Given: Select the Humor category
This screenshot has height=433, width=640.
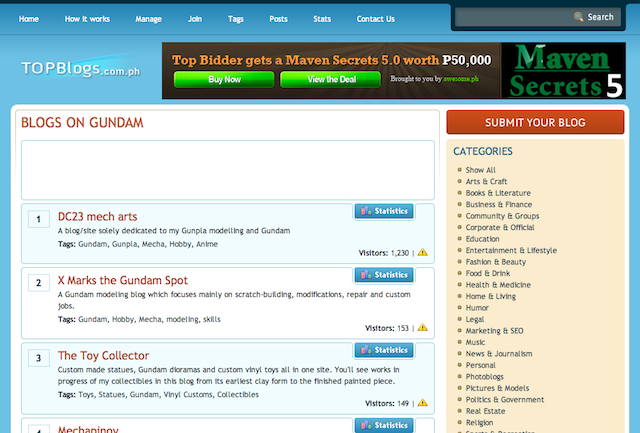Looking at the screenshot, I should pyautogui.click(x=477, y=308).
